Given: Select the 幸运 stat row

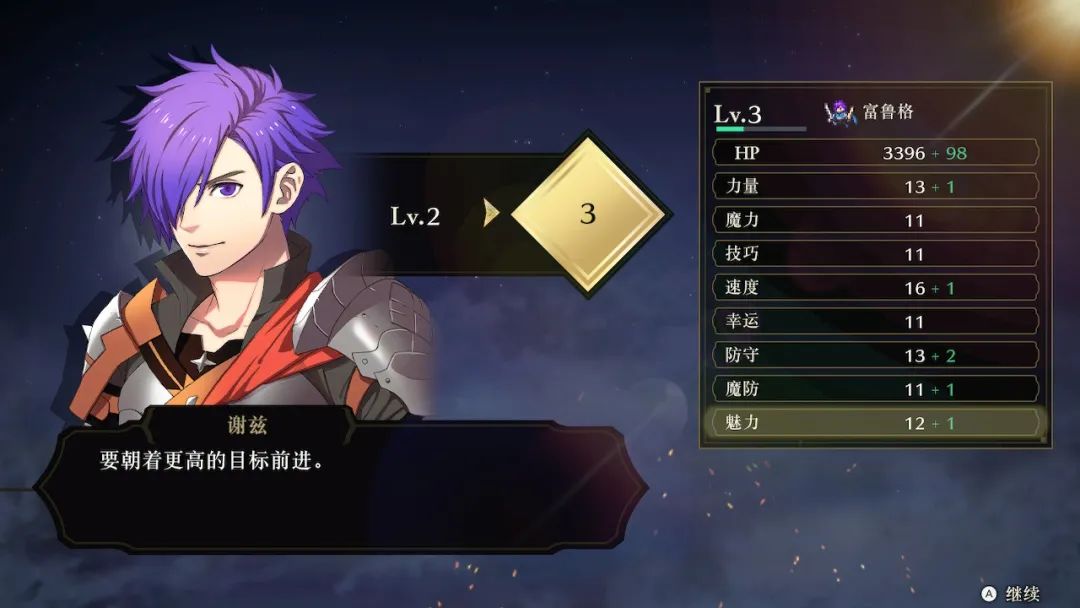Looking at the screenshot, I should coord(875,322).
